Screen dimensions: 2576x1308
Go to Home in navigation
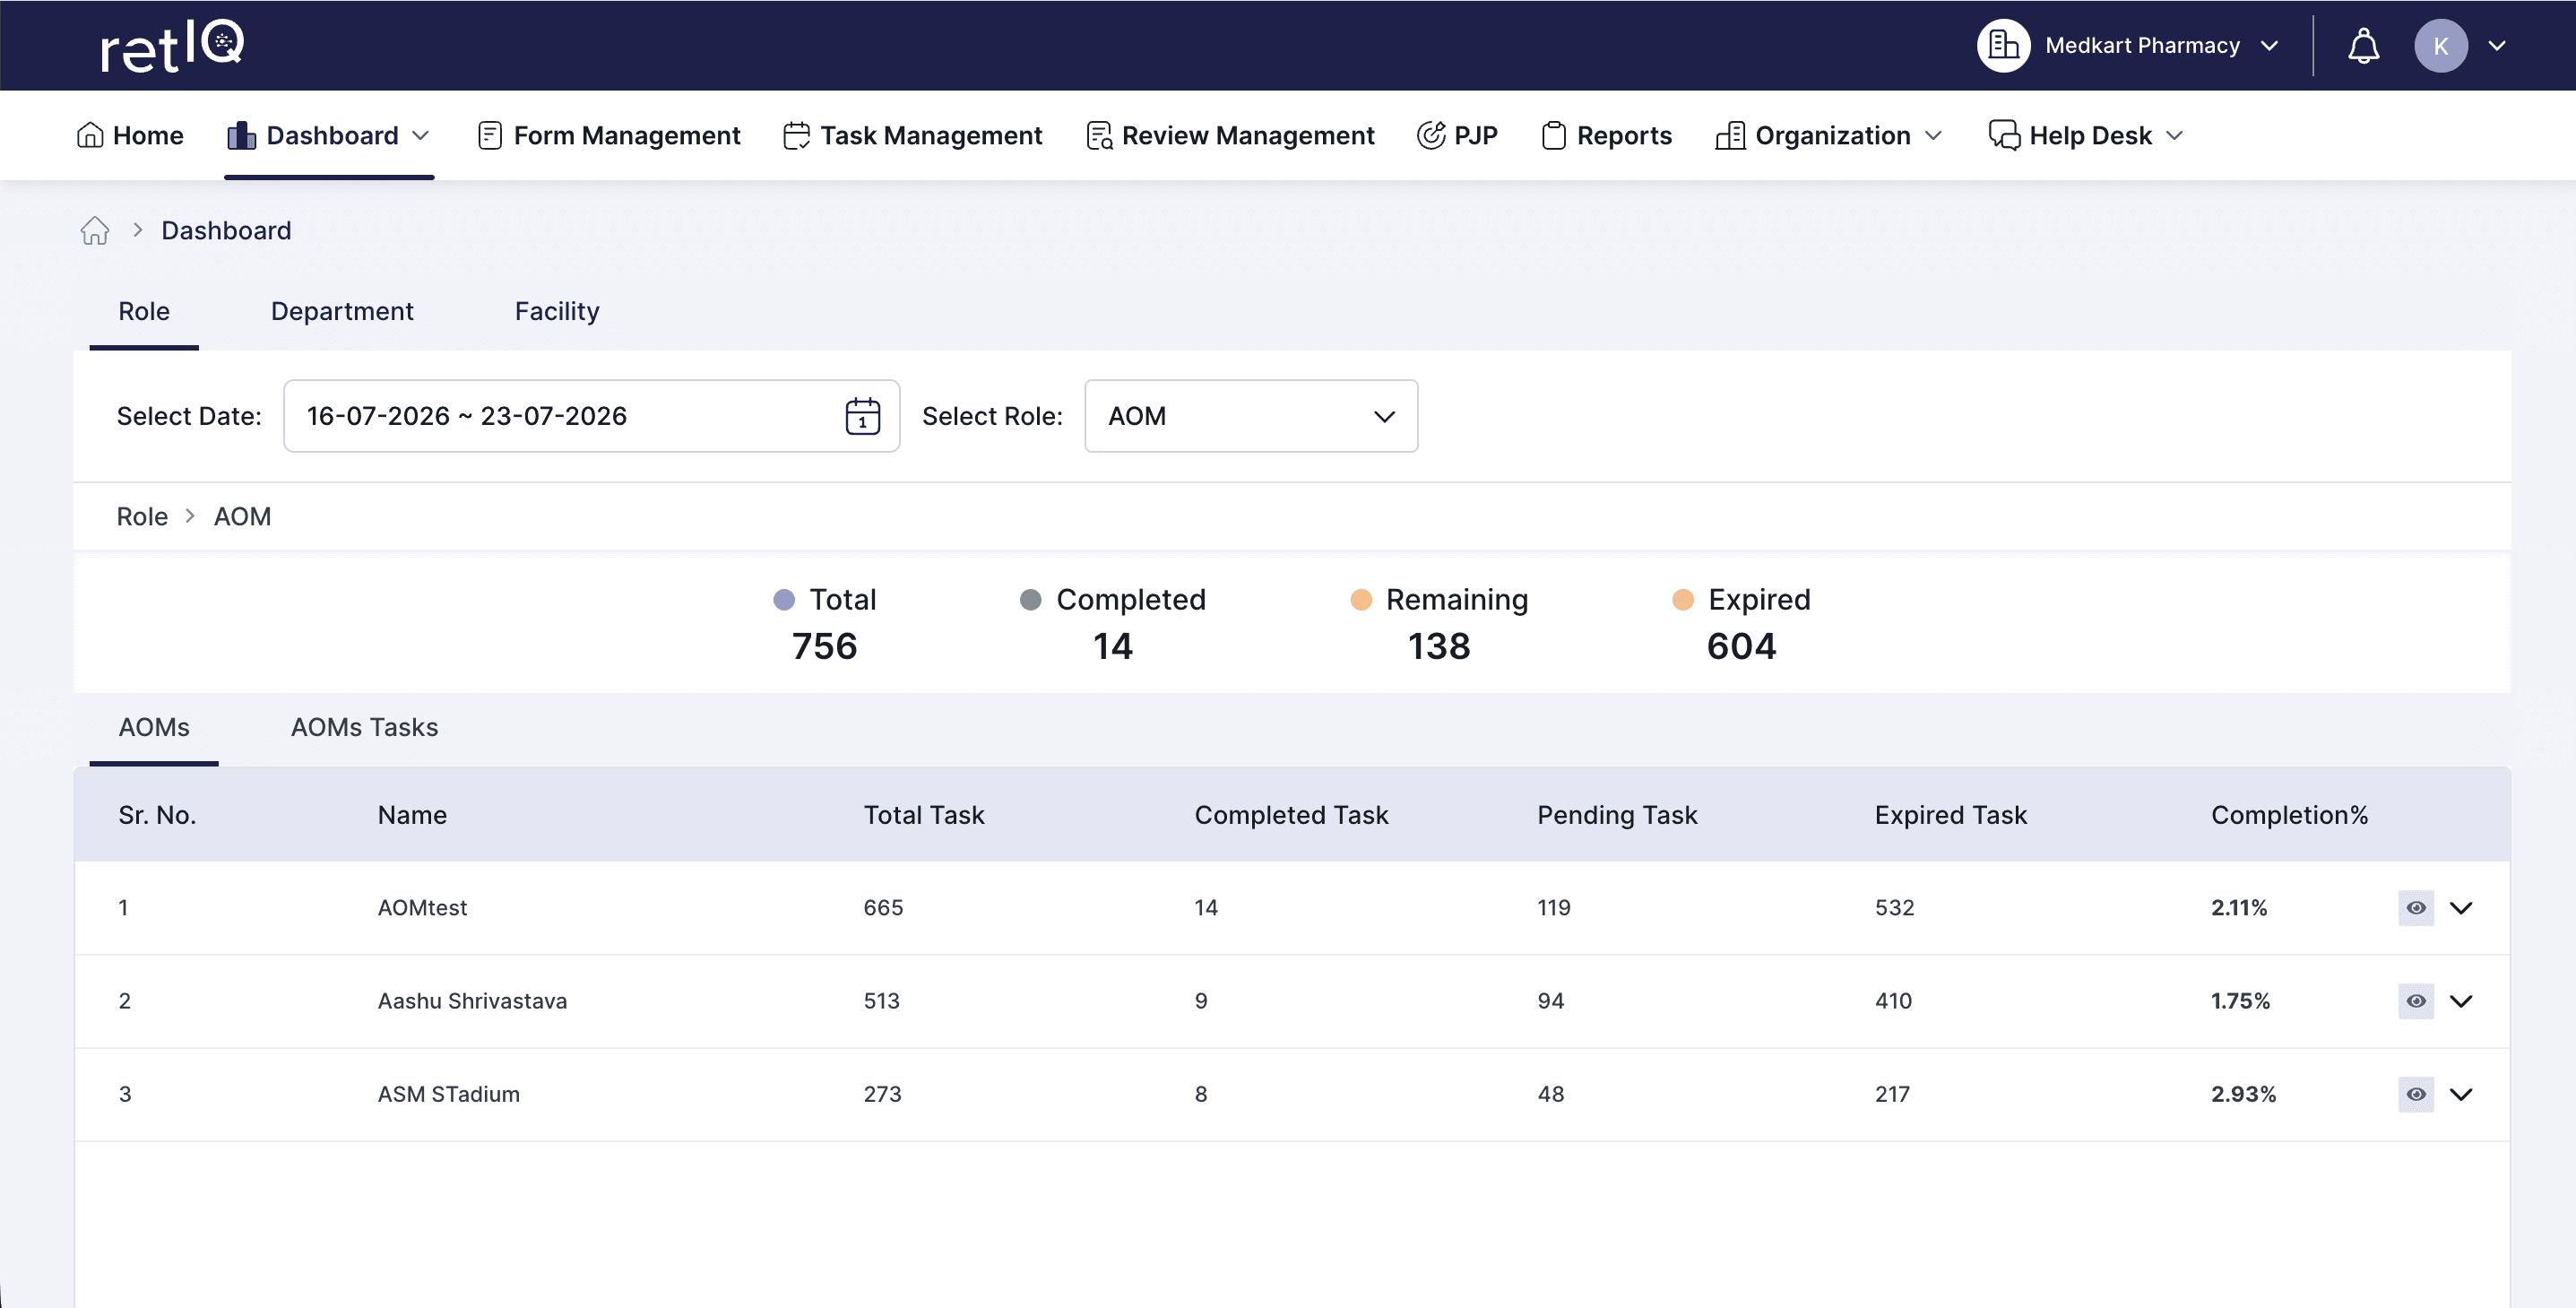(x=130, y=135)
